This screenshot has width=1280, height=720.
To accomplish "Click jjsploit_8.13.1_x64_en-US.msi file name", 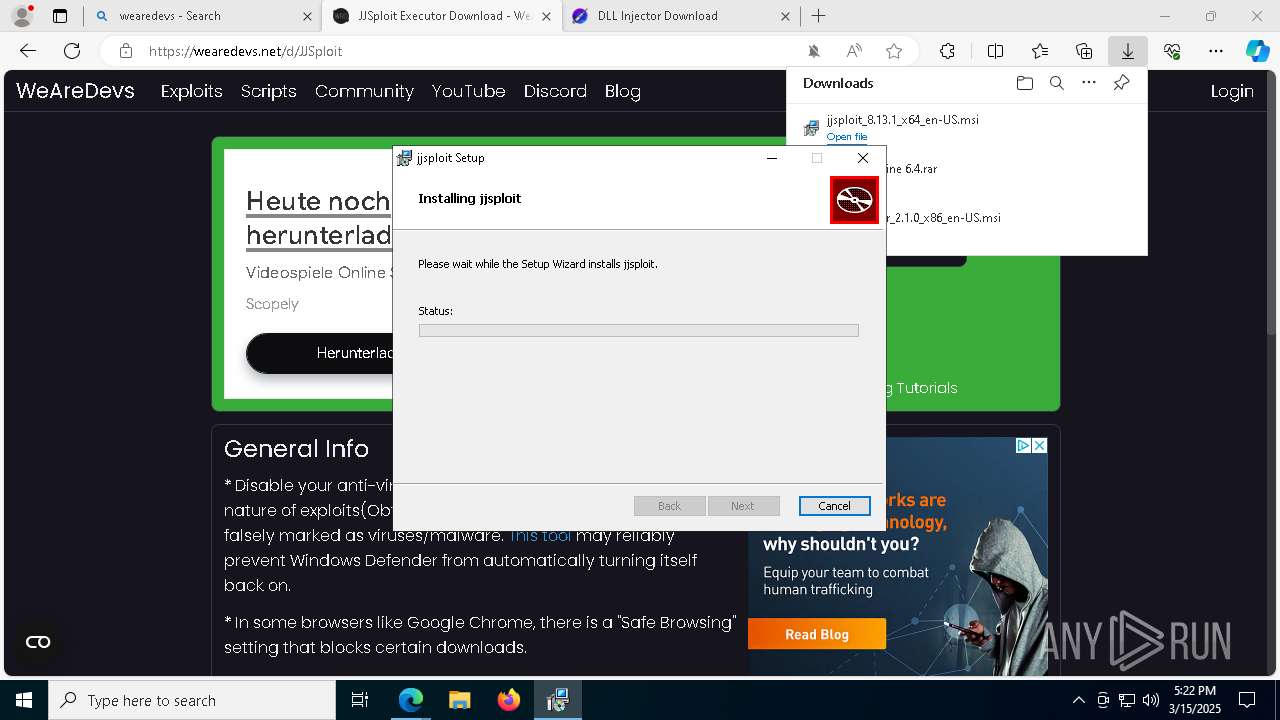I will pos(903,119).
